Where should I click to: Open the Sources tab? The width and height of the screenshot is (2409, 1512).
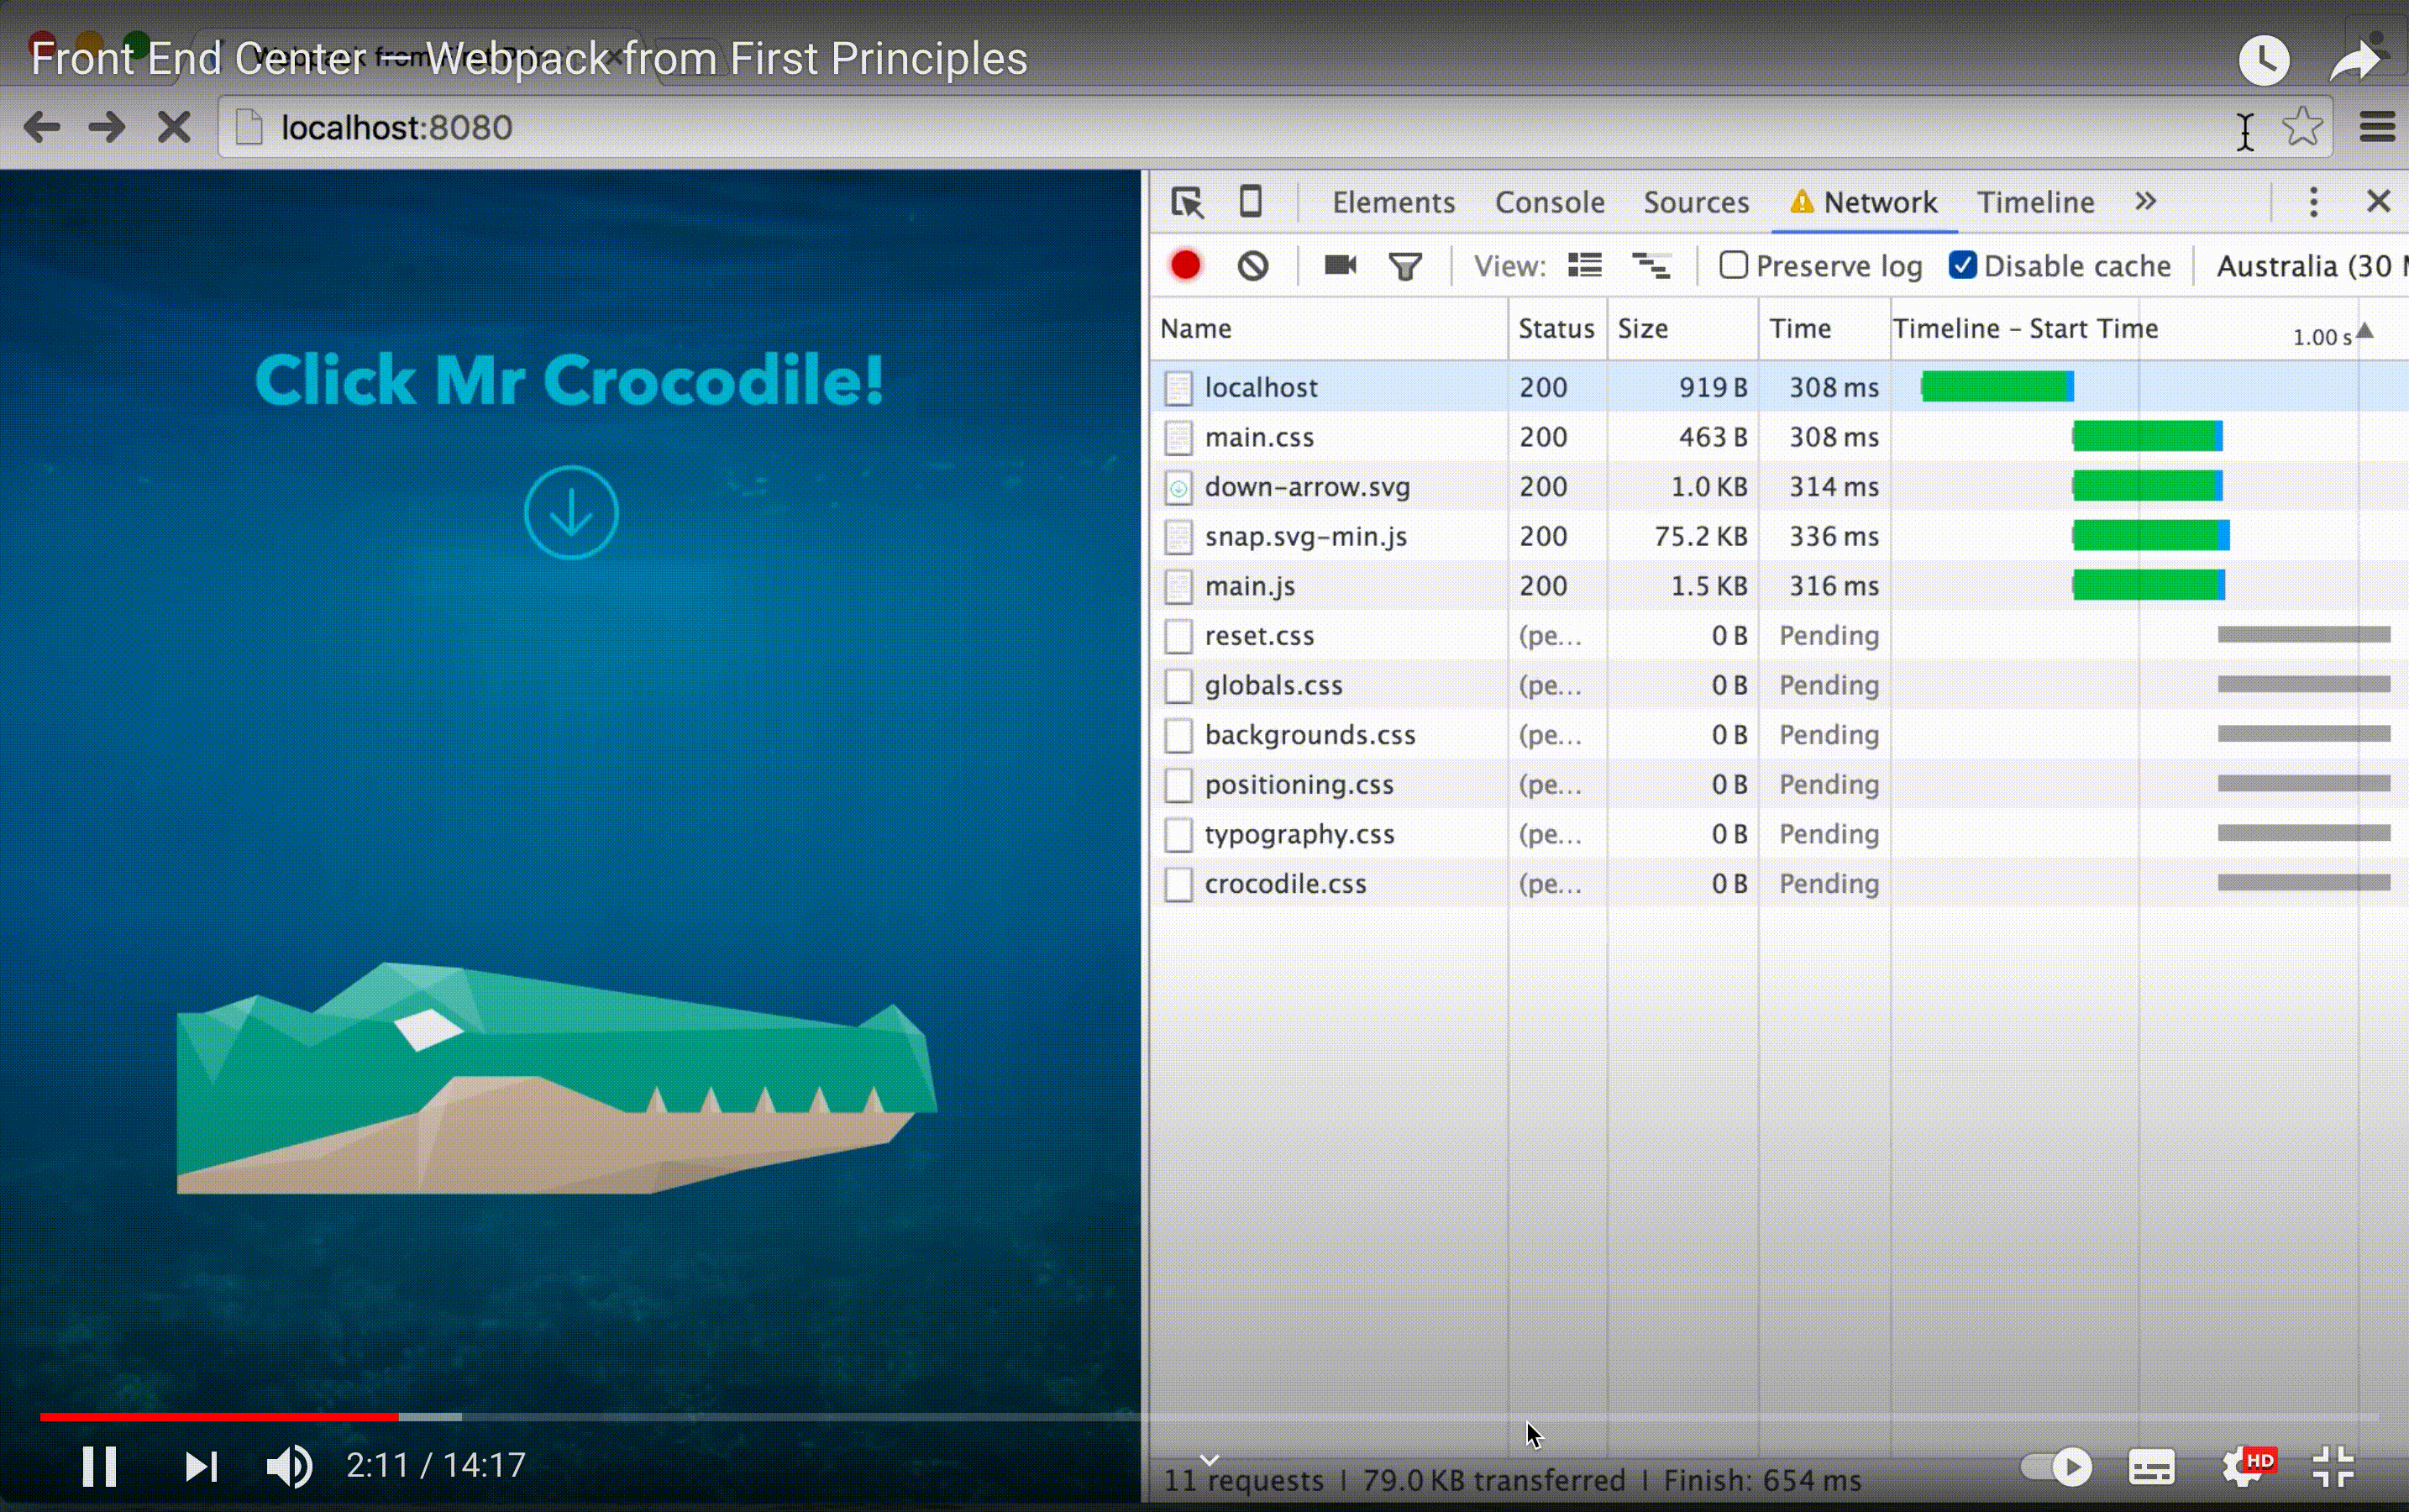pyautogui.click(x=1696, y=203)
